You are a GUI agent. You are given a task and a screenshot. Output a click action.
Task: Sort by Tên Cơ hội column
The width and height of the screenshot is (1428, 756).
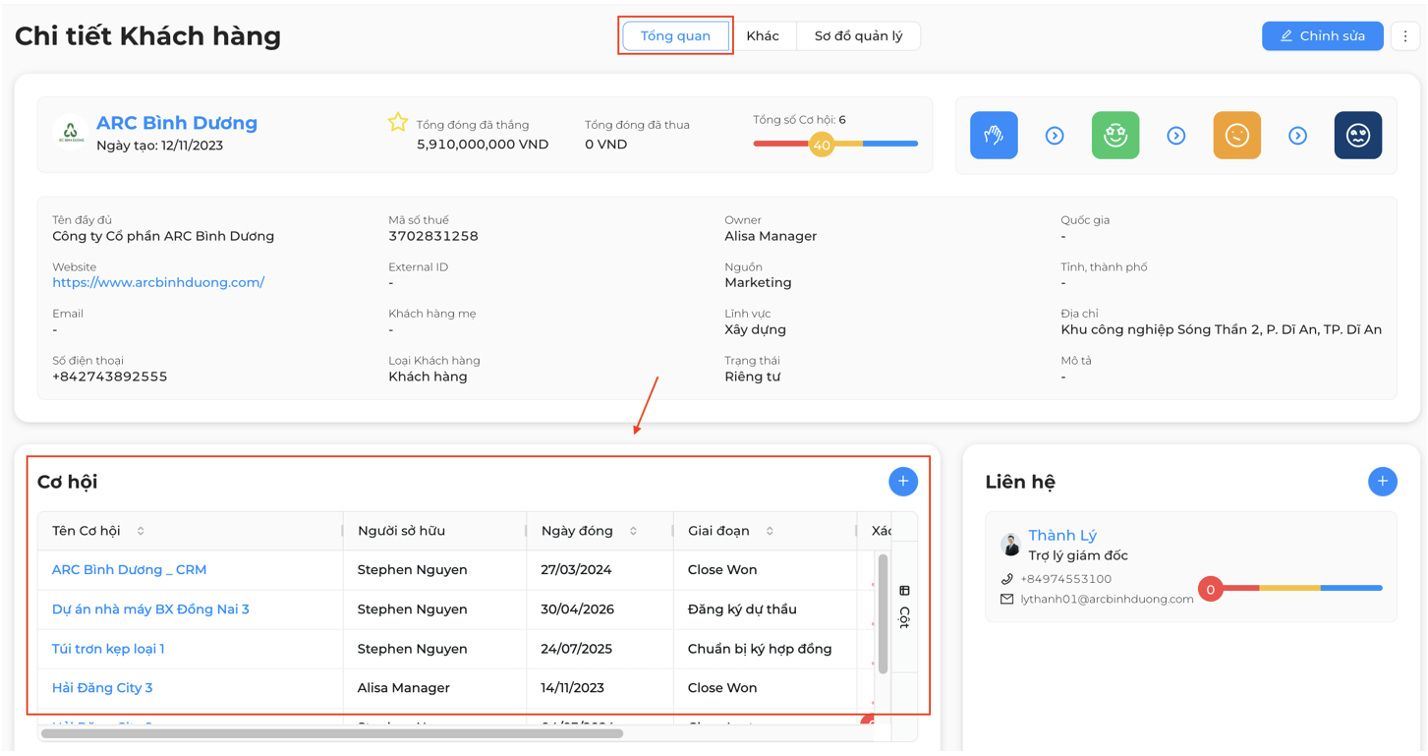click(140, 531)
